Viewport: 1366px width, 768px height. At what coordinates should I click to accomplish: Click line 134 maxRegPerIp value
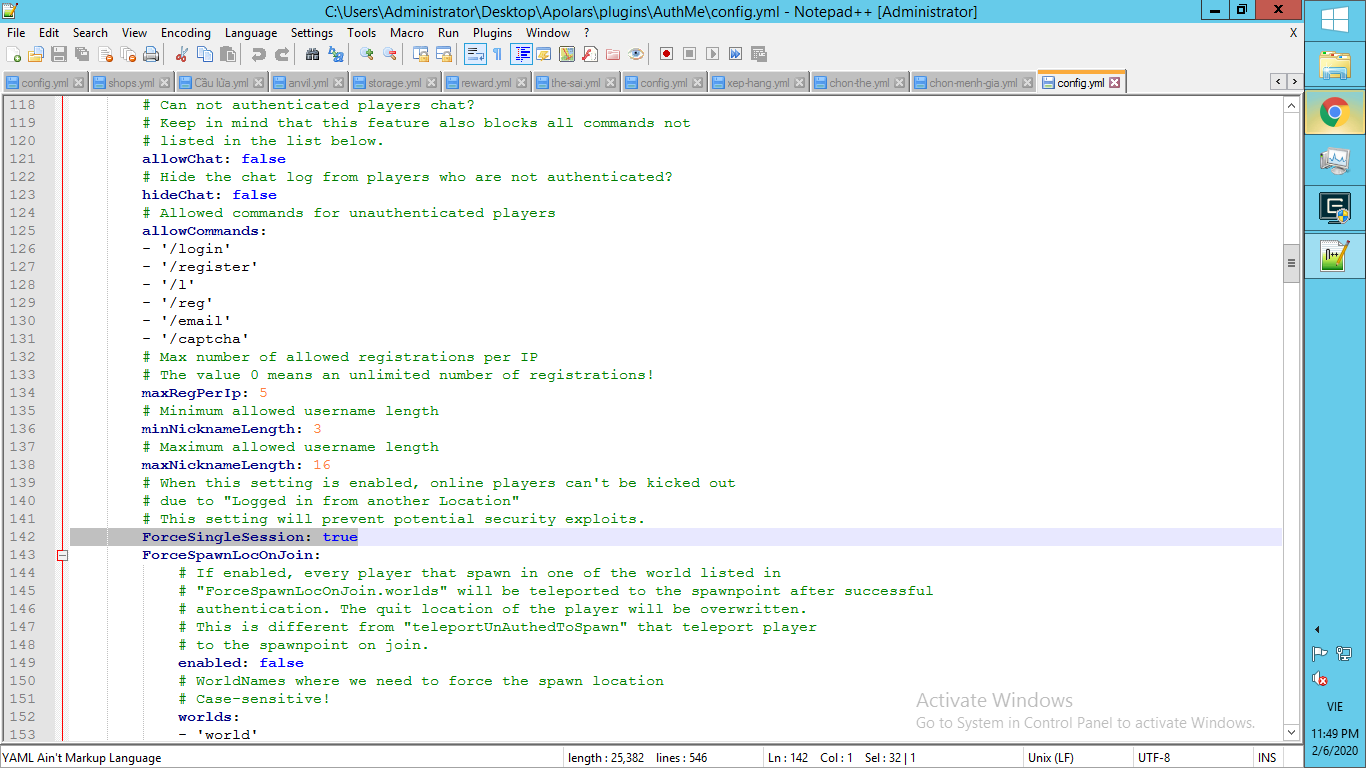263,393
